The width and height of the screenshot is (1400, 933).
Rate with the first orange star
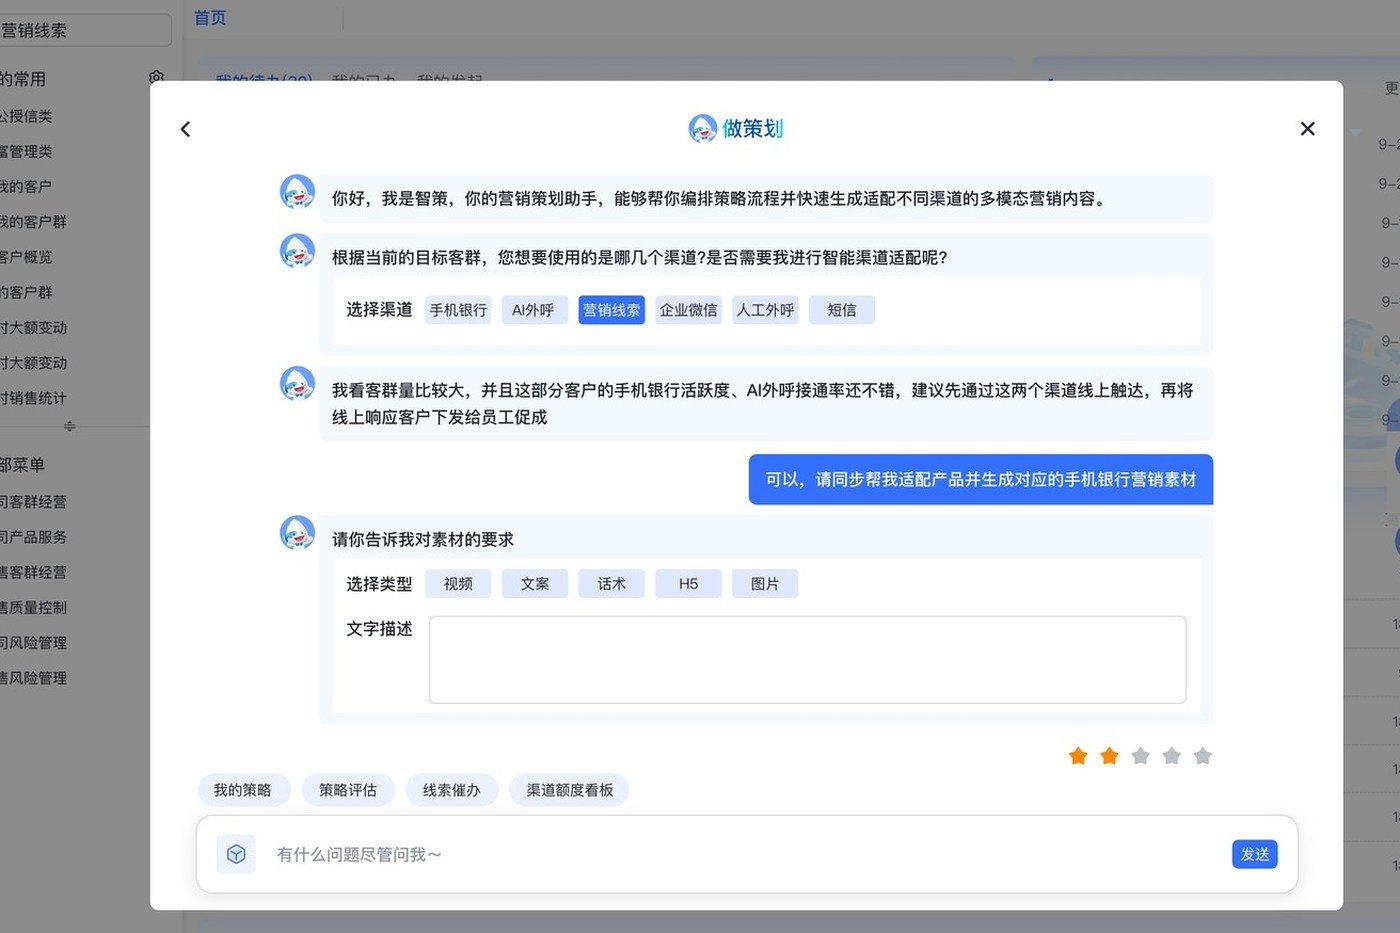[x=1078, y=756]
